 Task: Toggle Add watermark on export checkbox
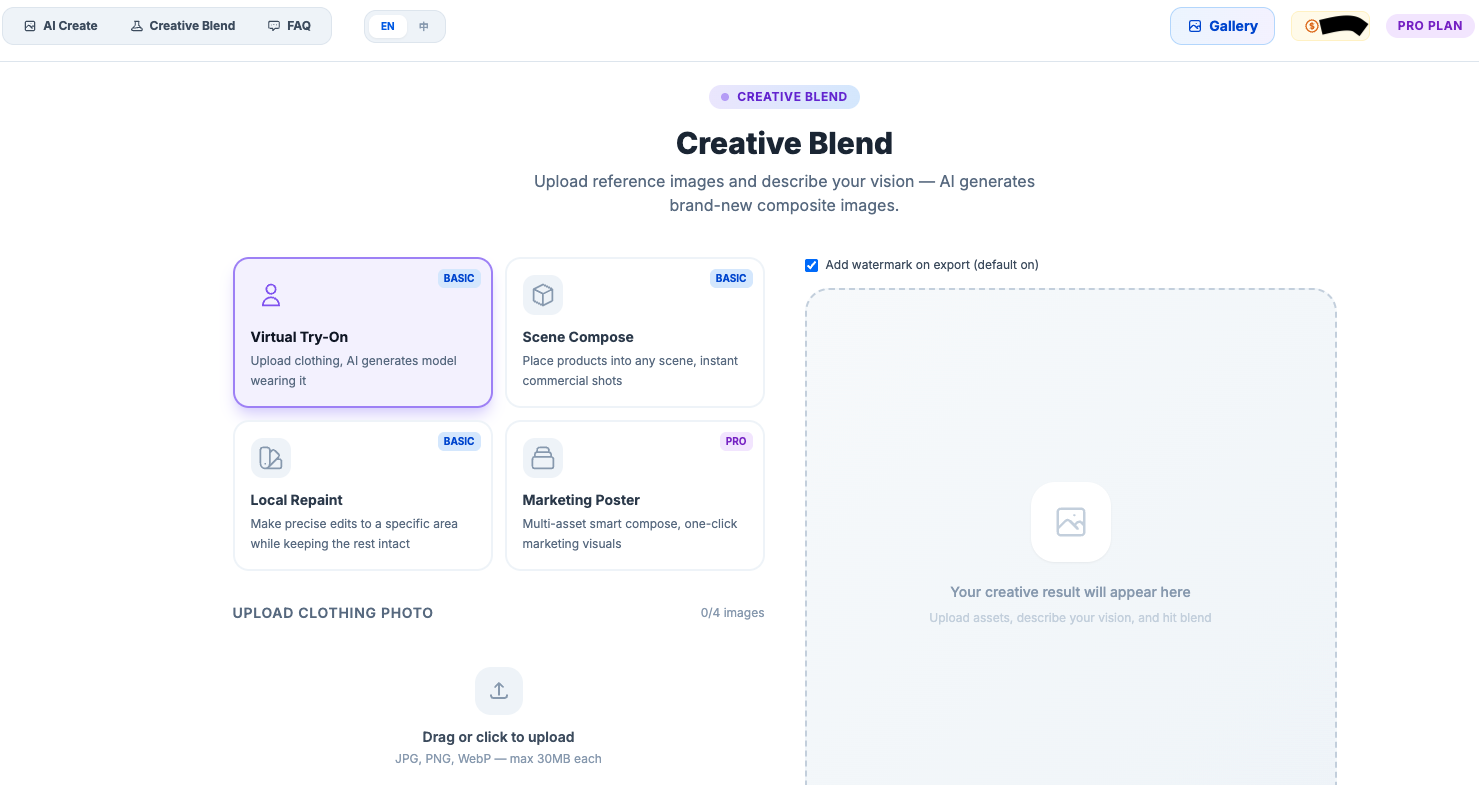pyautogui.click(x=812, y=265)
